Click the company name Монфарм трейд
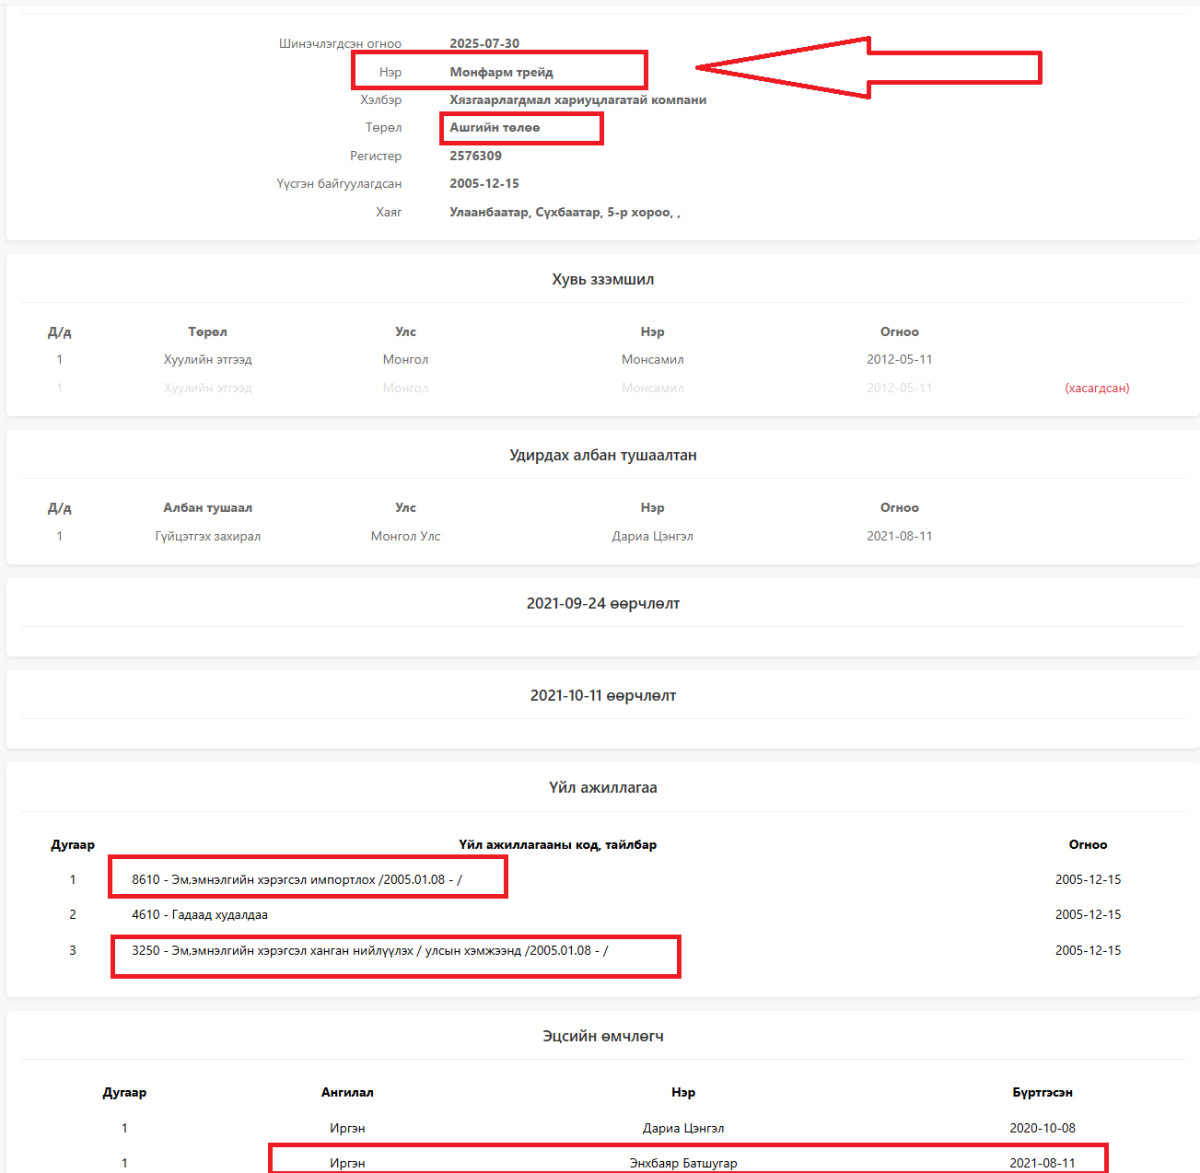 [501, 72]
